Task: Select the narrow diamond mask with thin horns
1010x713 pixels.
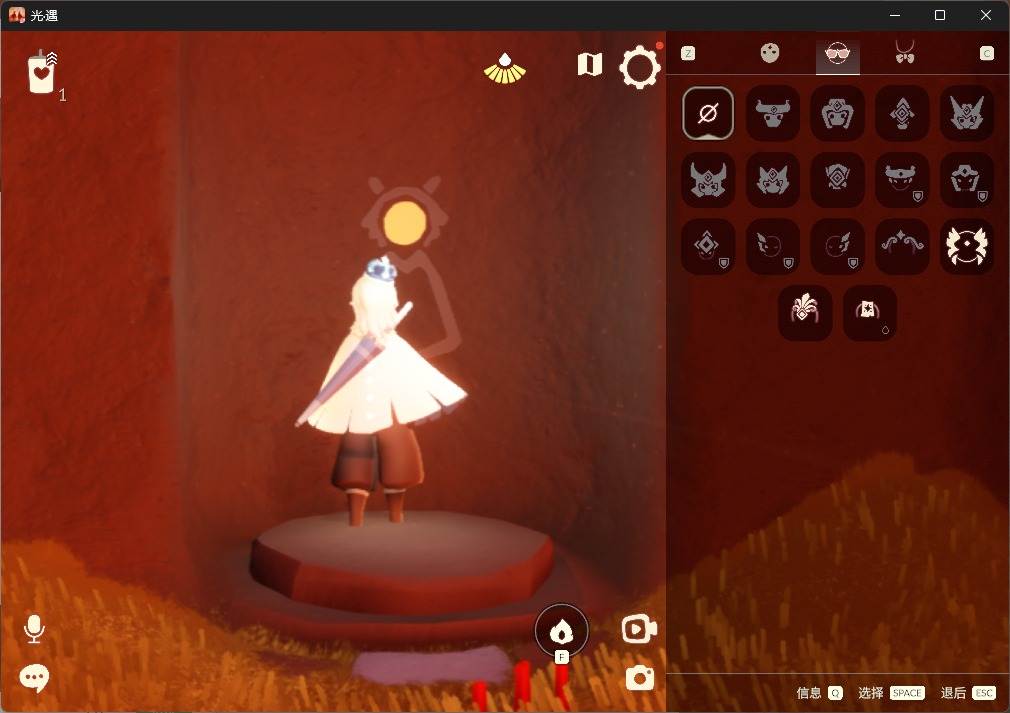Action: point(837,180)
